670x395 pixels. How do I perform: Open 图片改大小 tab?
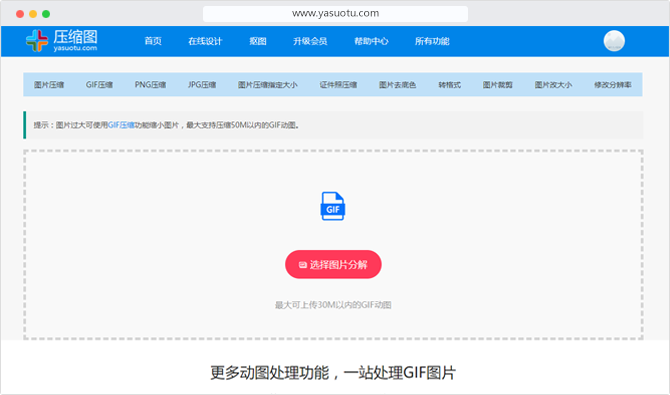pos(553,85)
